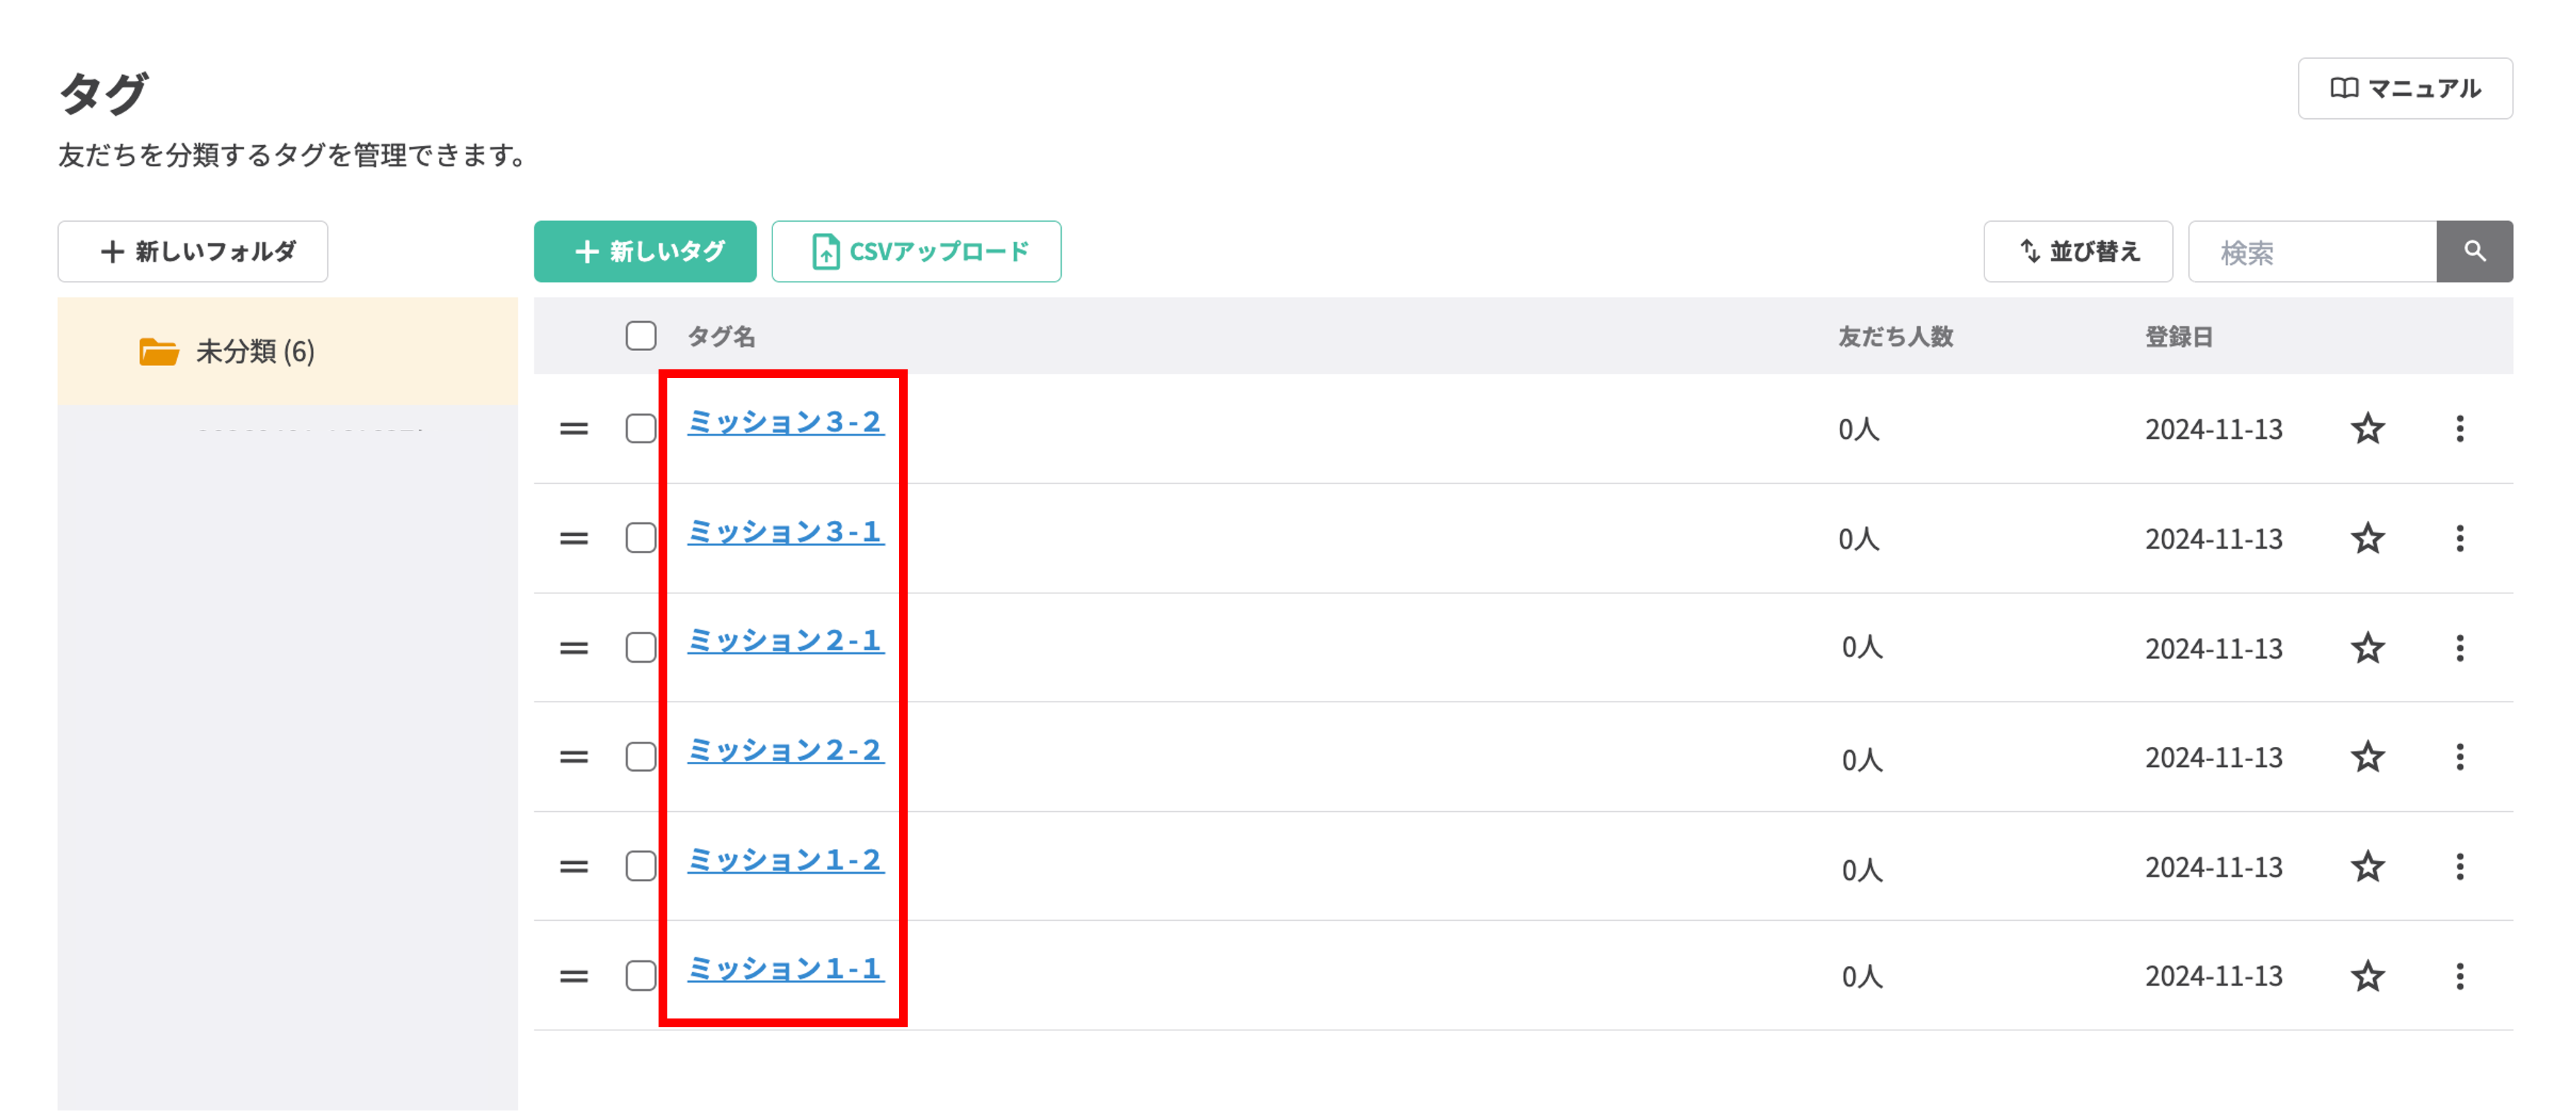Viewport: 2576px width, 1113px height.
Task: Star the ミッション2-2 tag as favorite
Action: (x=2368, y=757)
